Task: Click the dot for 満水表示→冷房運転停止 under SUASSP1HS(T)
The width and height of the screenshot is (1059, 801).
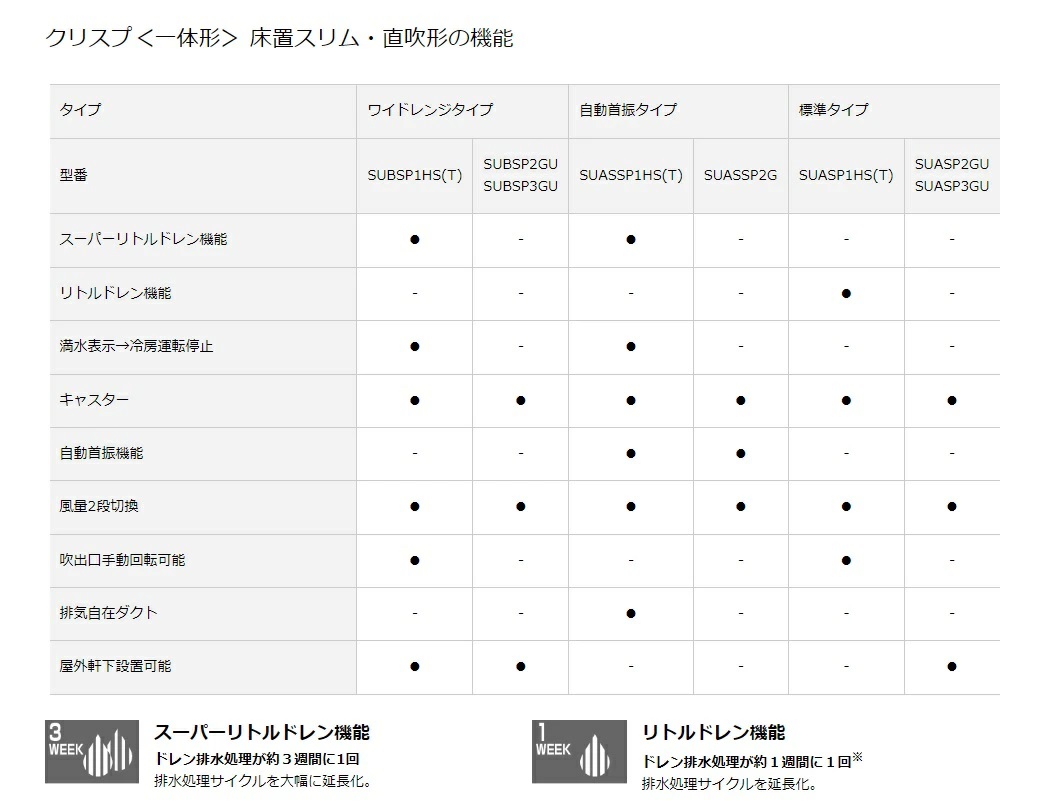Action: tap(631, 346)
